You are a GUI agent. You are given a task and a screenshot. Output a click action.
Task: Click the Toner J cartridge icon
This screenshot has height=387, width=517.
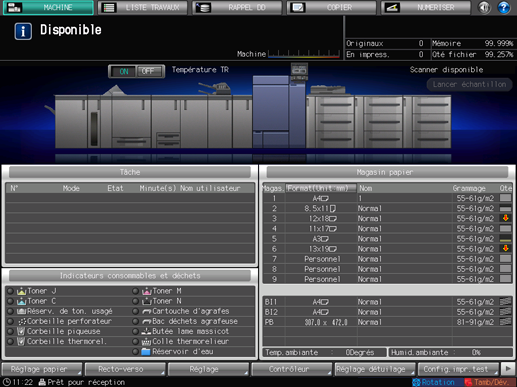(22, 291)
